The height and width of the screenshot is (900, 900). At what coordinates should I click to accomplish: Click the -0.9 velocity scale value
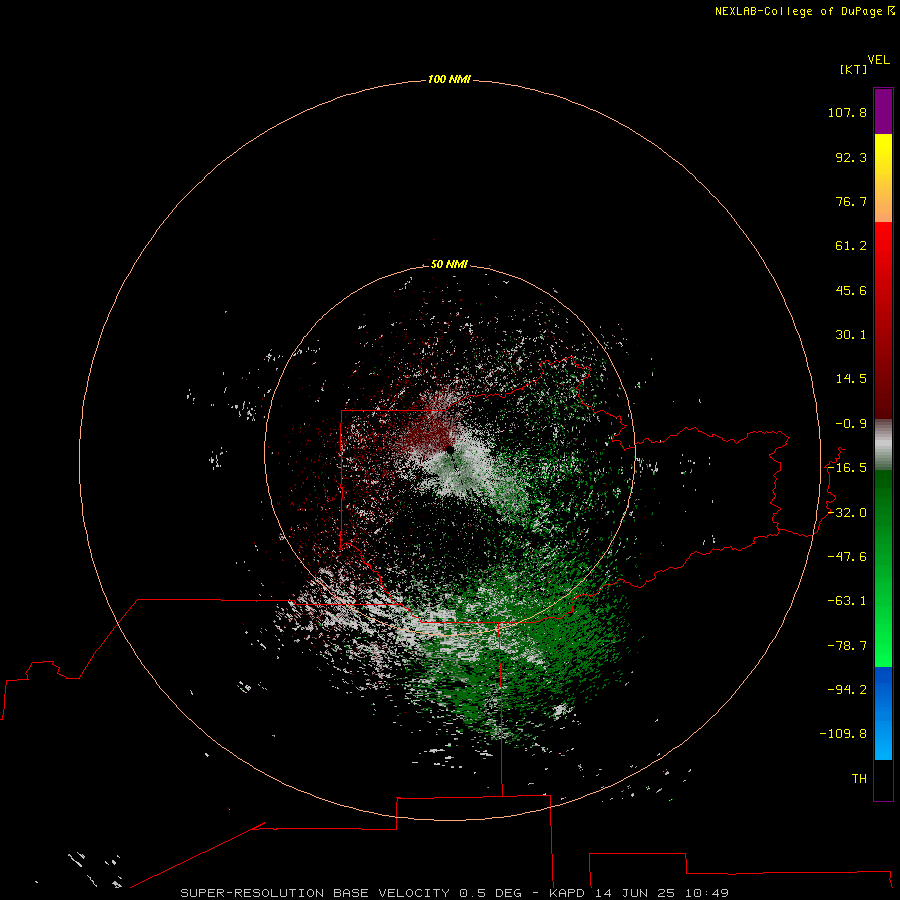(851, 424)
